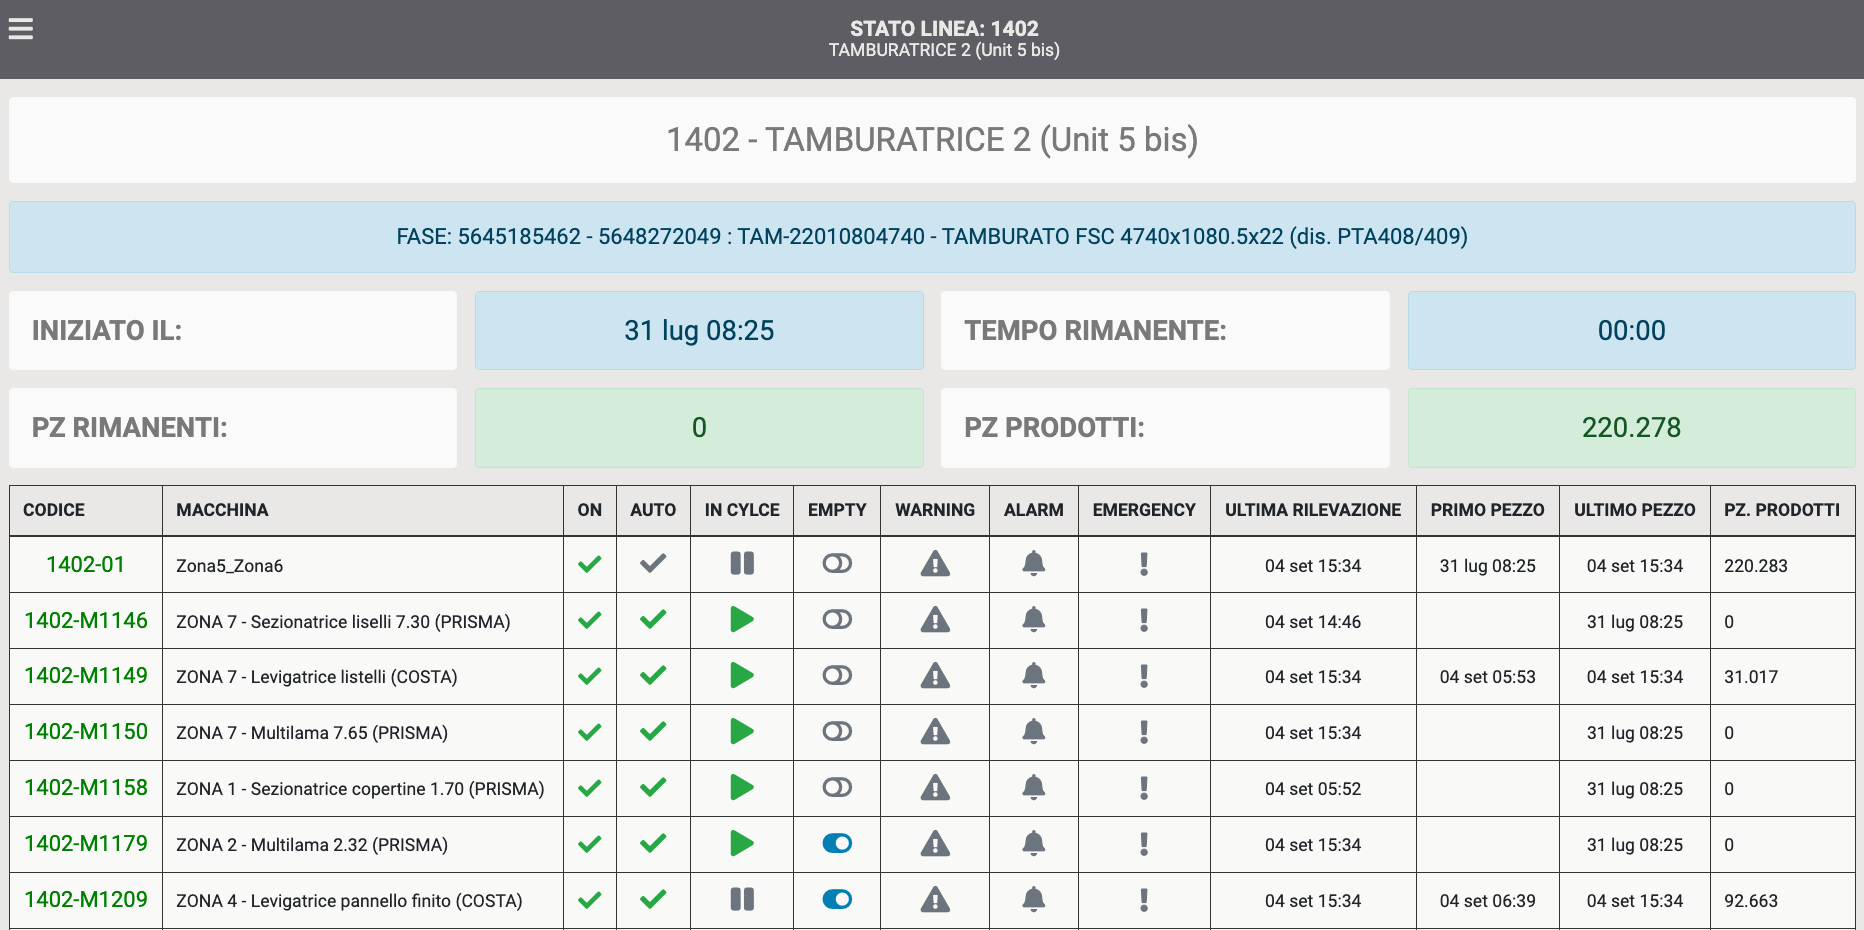Toggle the EMPTY switch for 1402-M1179
The width and height of the screenshot is (1864, 930).
tap(837, 844)
